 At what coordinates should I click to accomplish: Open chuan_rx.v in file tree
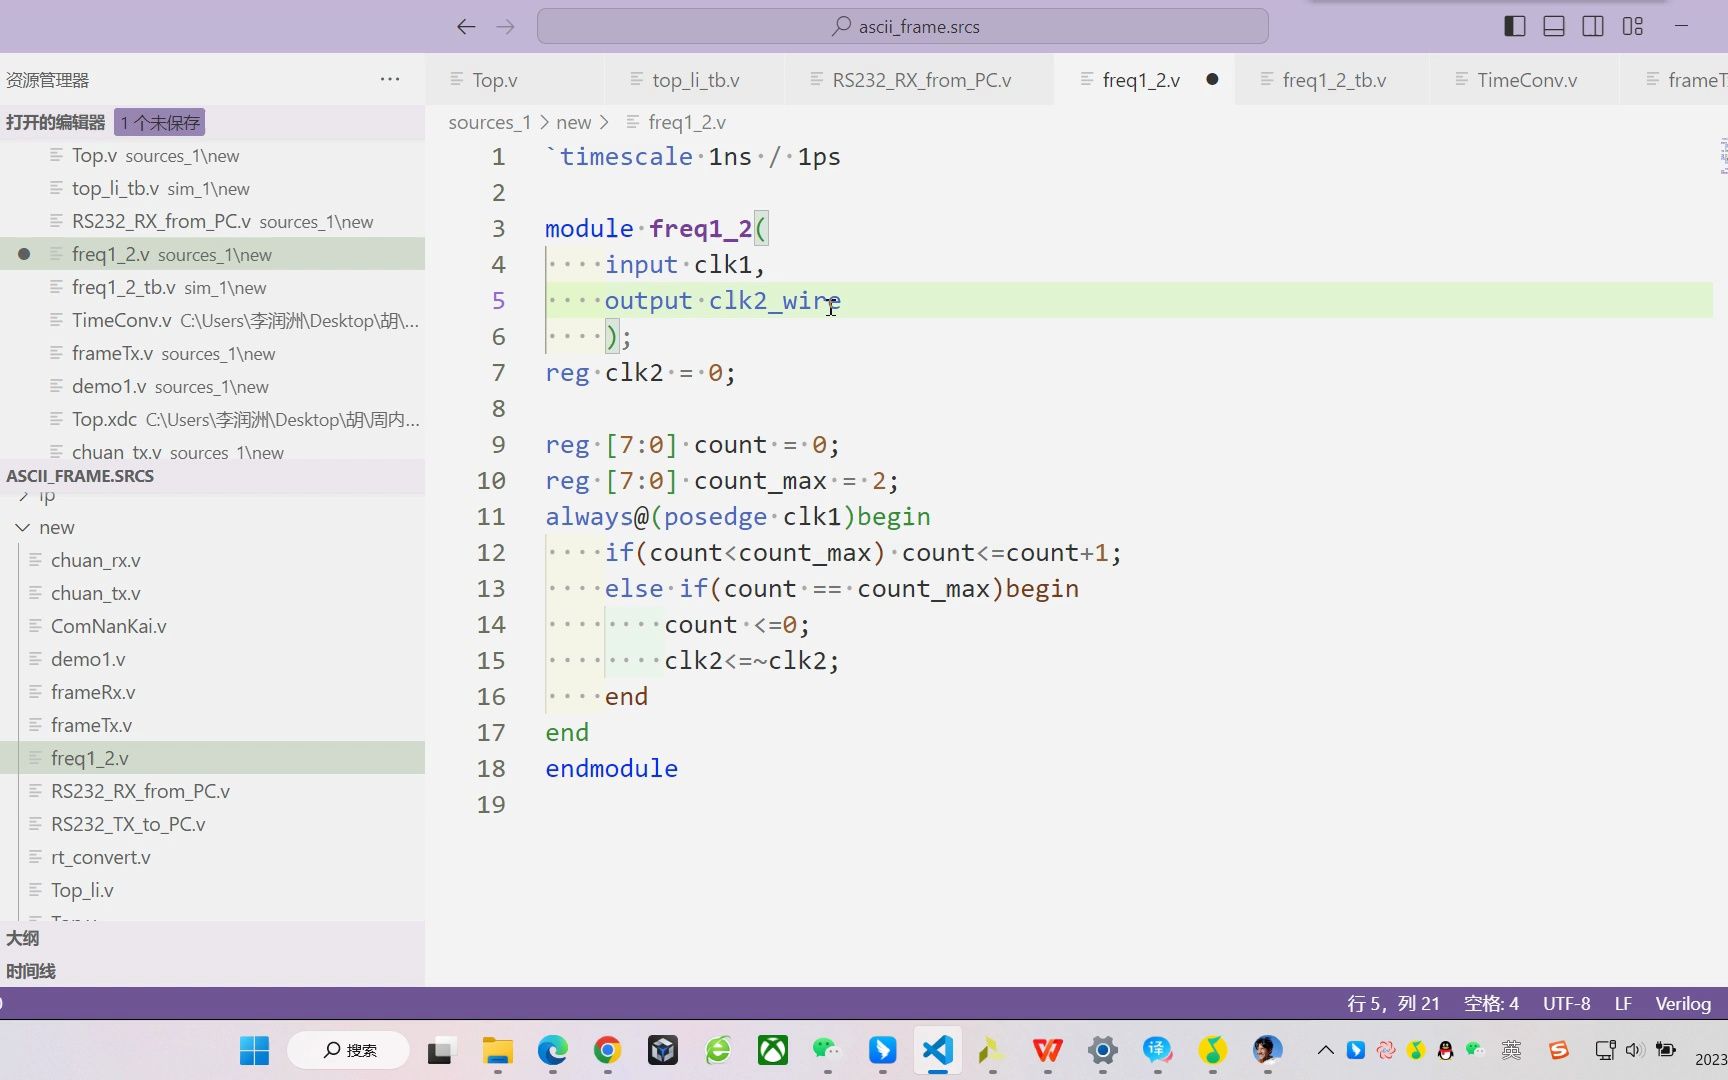click(212, 560)
